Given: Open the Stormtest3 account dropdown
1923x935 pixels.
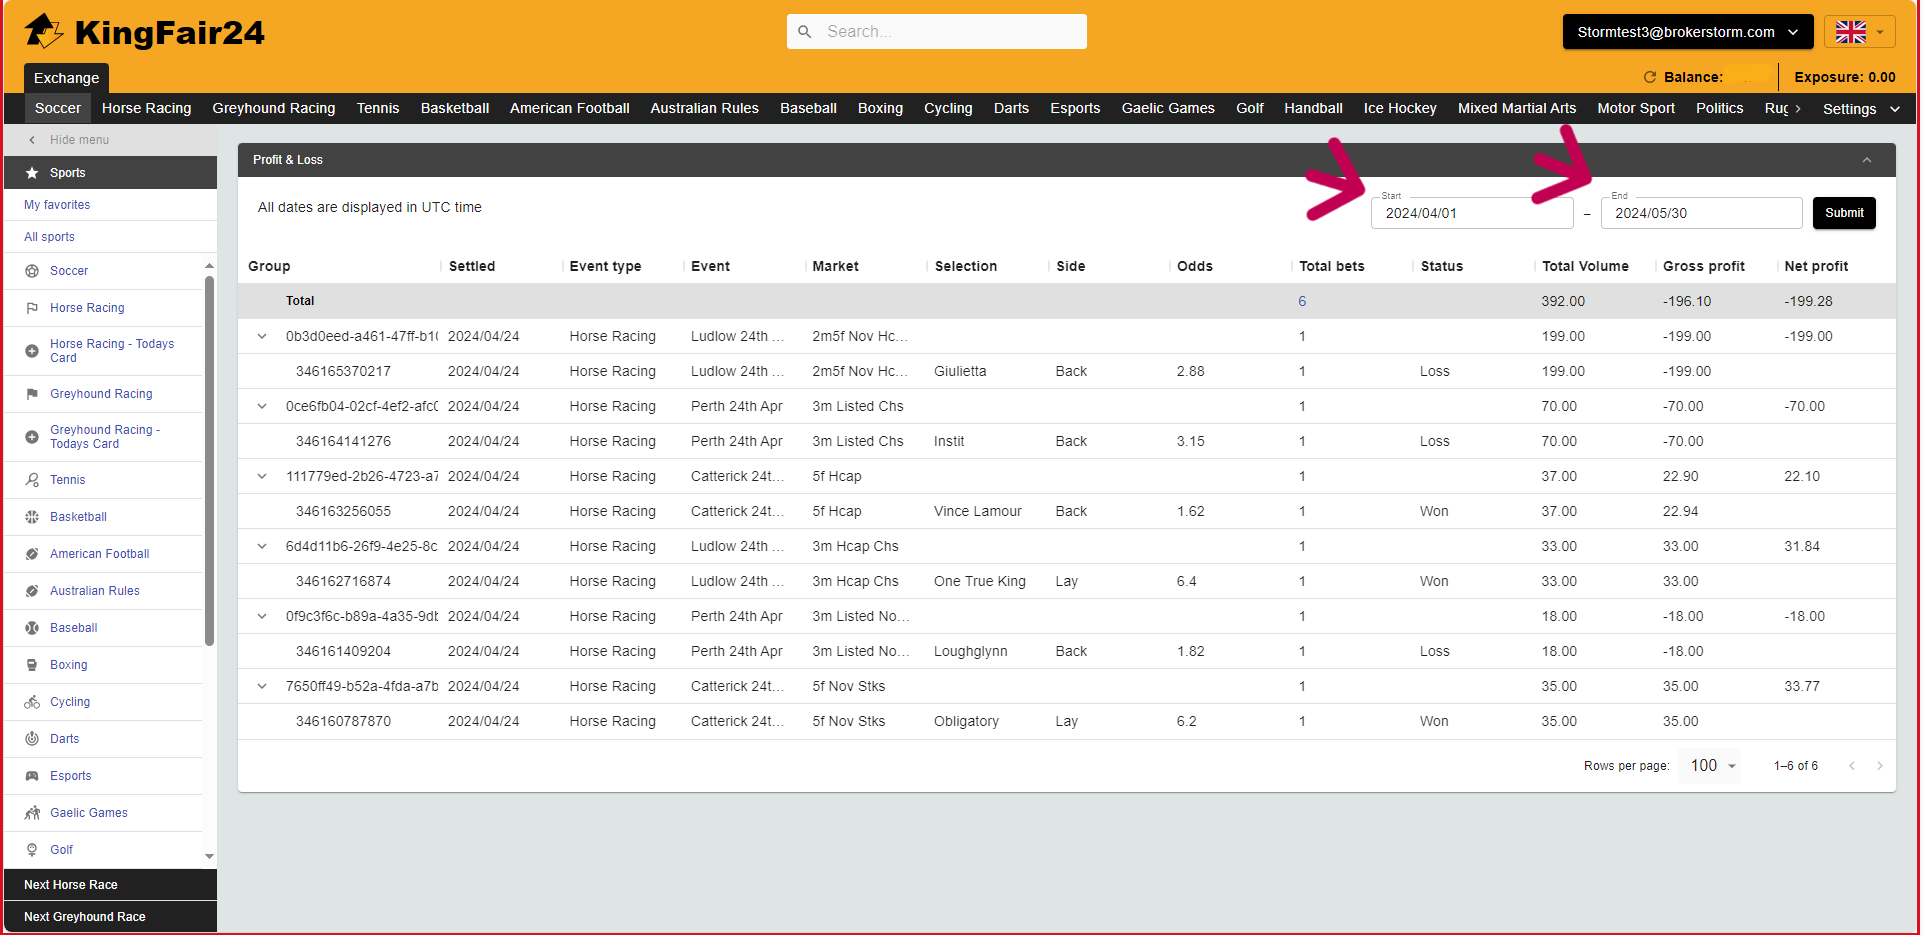Looking at the screenshot, I should coord(1688,32).
